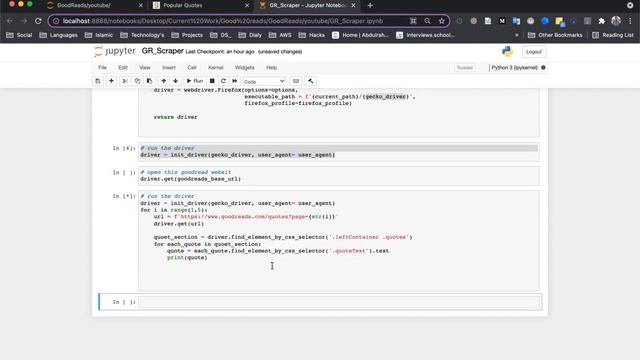Click the cell with driver.get(goodreads_base_url)
The image size is (640, 360).
click(x=339, y=176)
